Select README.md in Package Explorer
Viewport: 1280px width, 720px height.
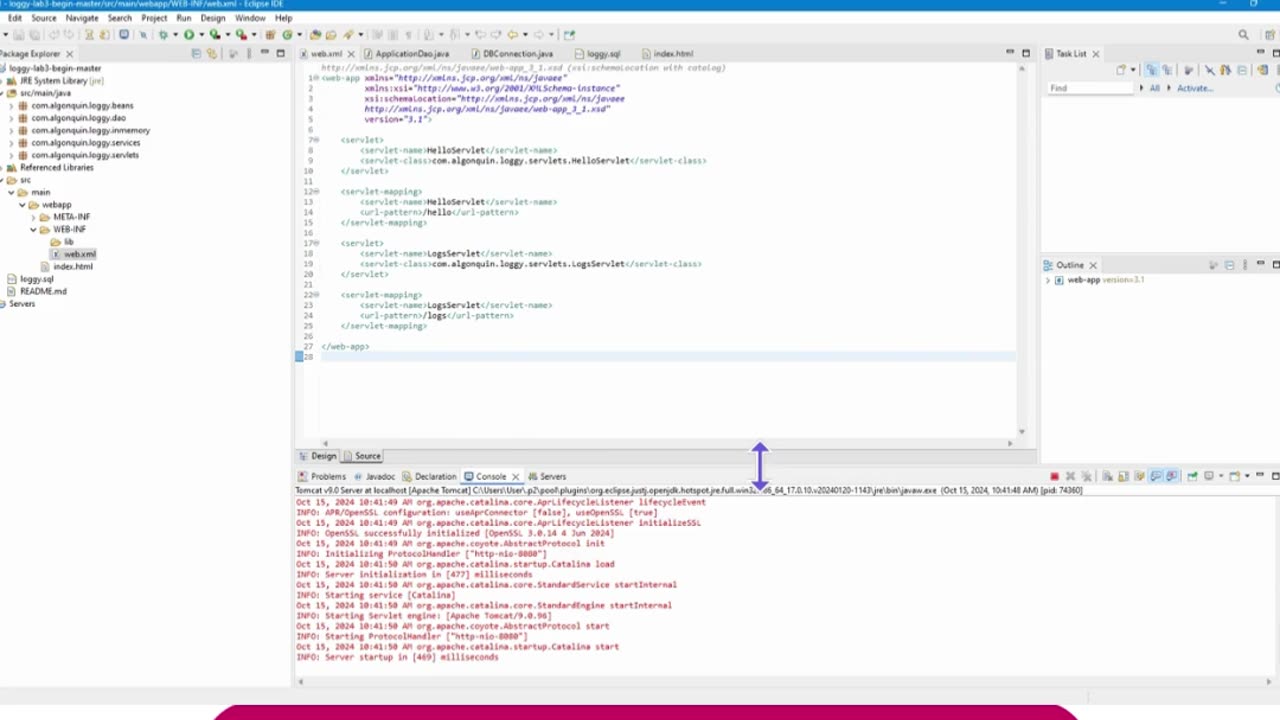click(43, 291)
